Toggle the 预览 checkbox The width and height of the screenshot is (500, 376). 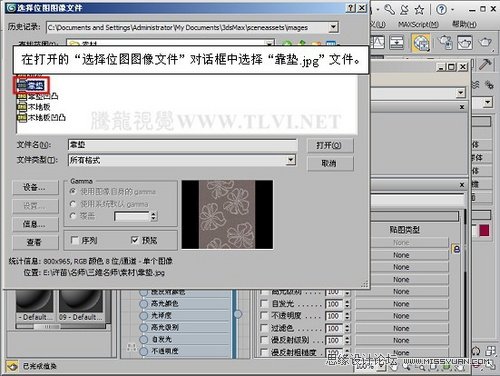point(135,240)
